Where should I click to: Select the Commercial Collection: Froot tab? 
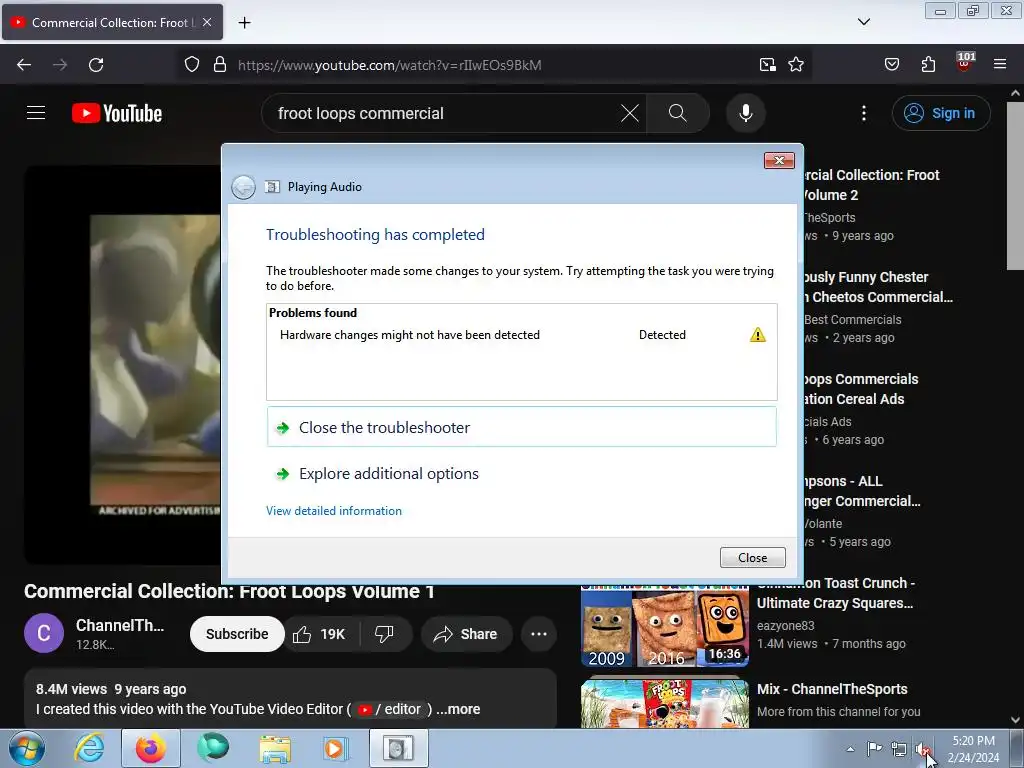pyautogui.click(x=112, y=23)
